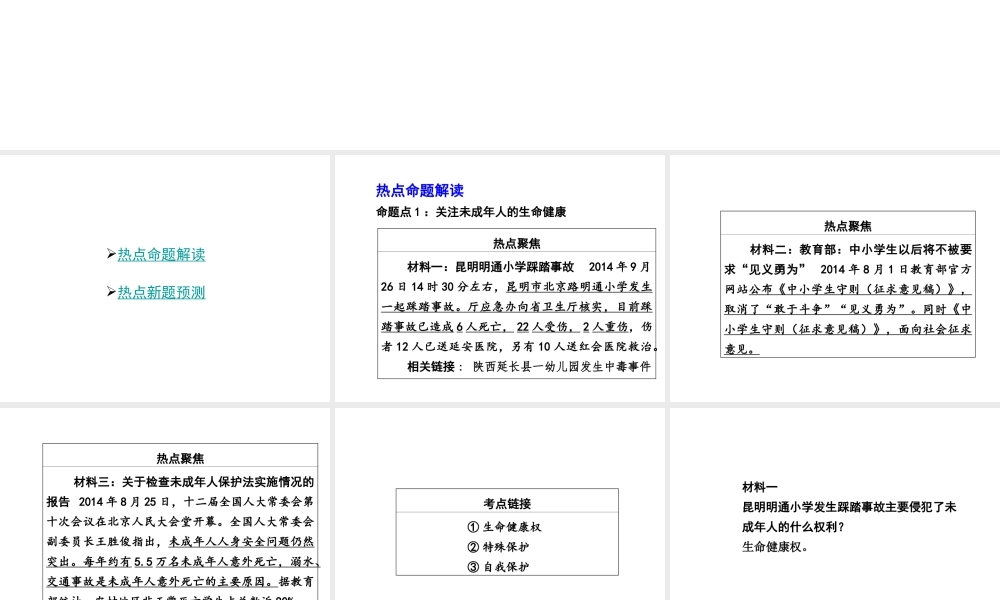
Task: Click the arrow bullet before 热点命题解读
Action: pos(111,254)
